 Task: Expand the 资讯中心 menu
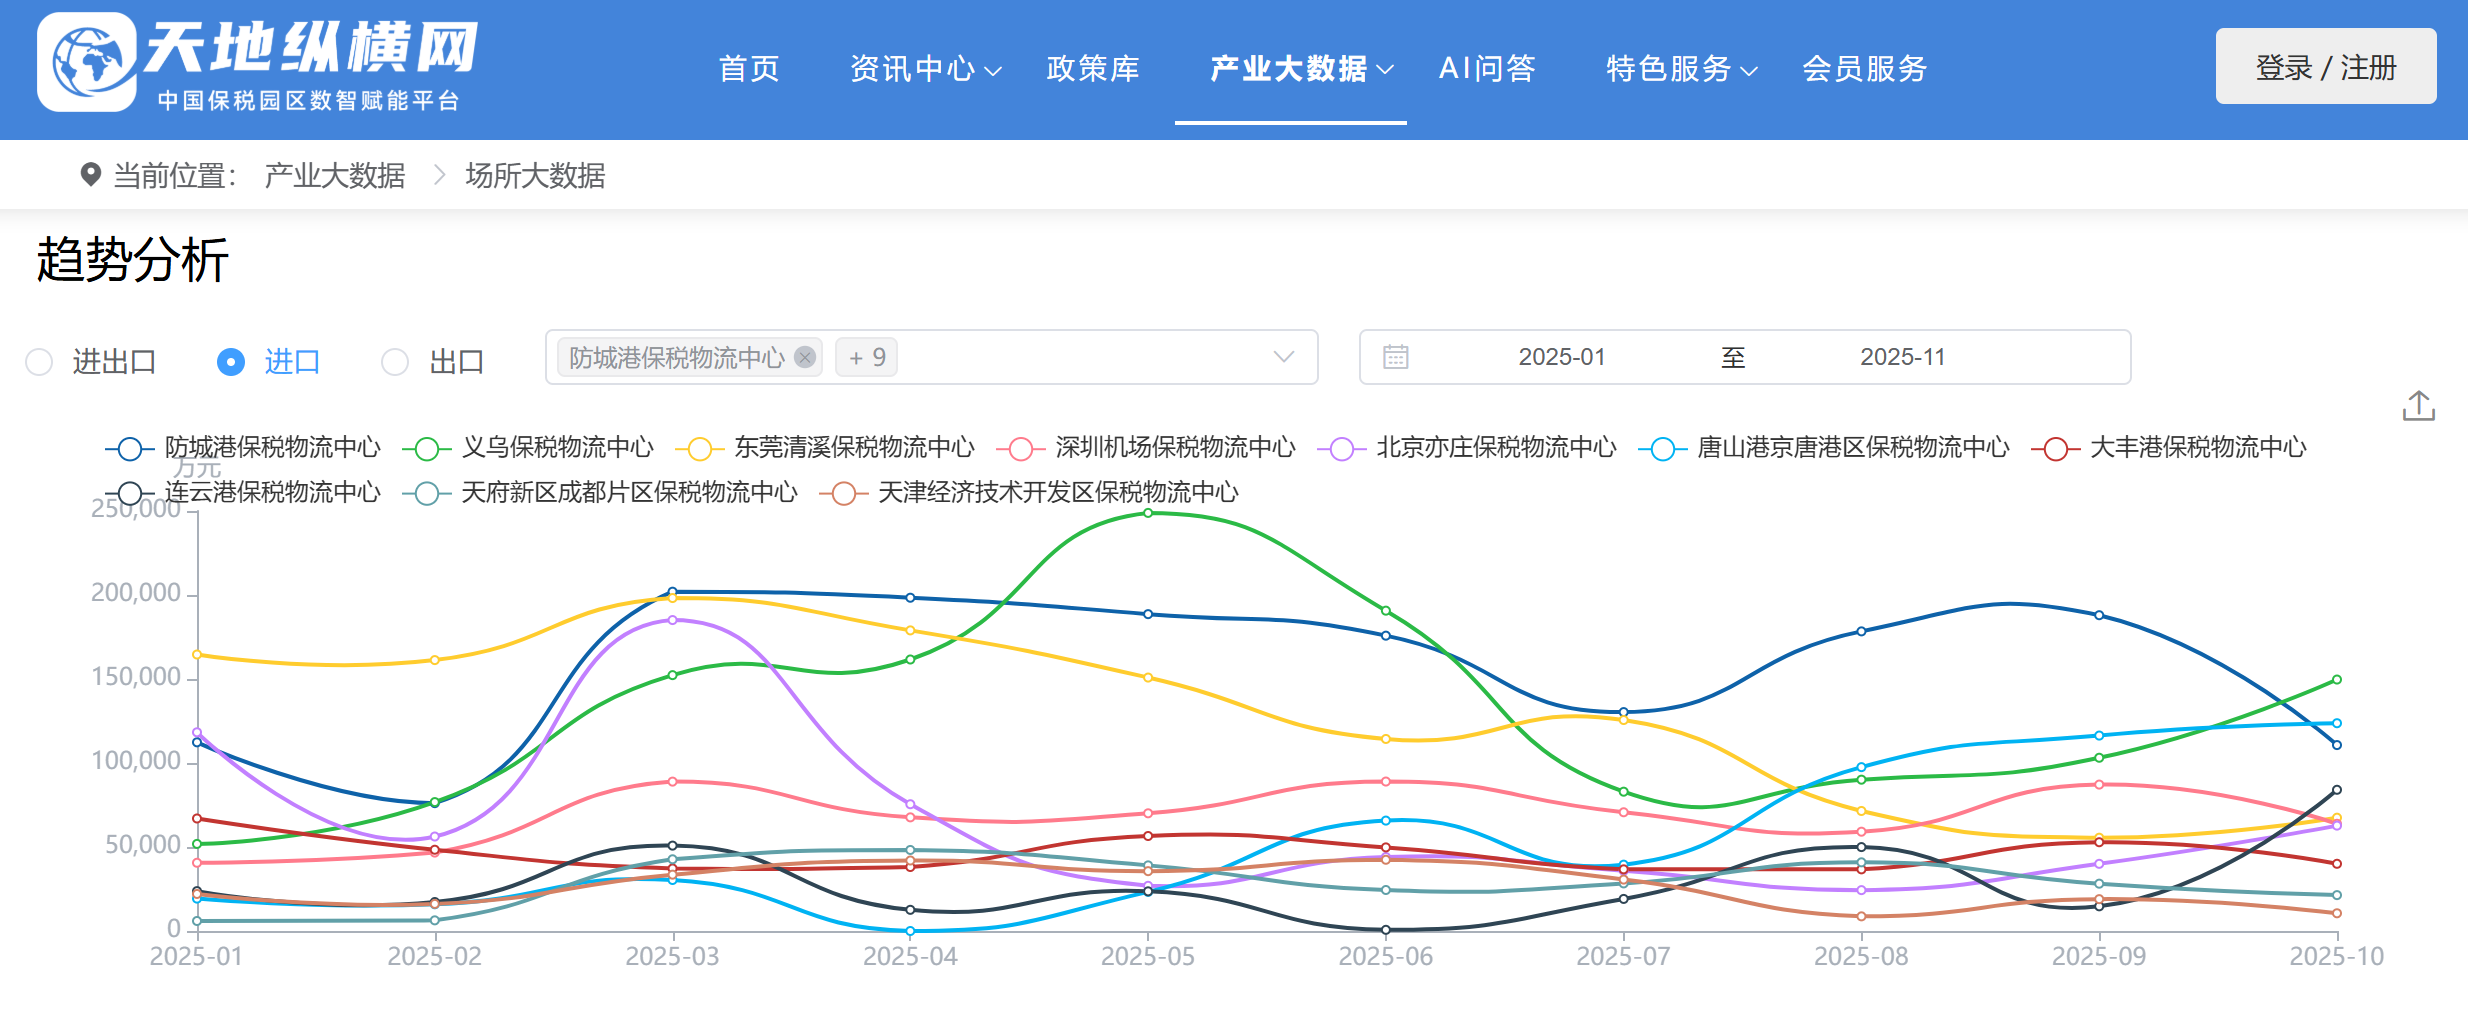point(924,68)
